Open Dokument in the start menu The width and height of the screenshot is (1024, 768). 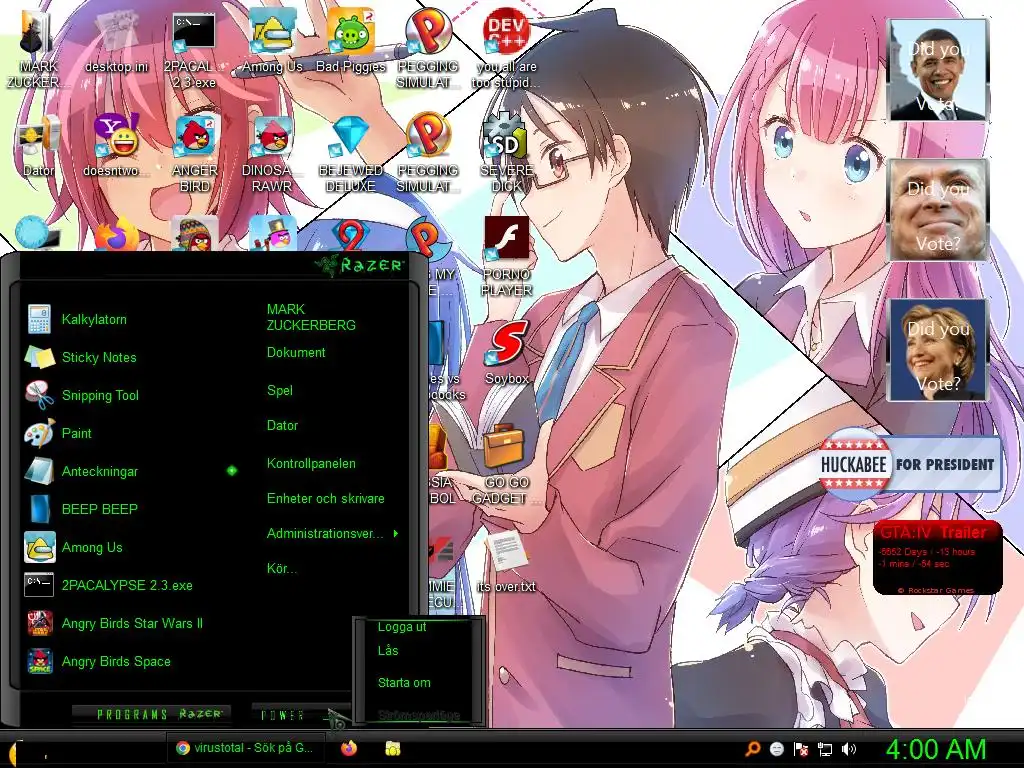click(296, 353)
